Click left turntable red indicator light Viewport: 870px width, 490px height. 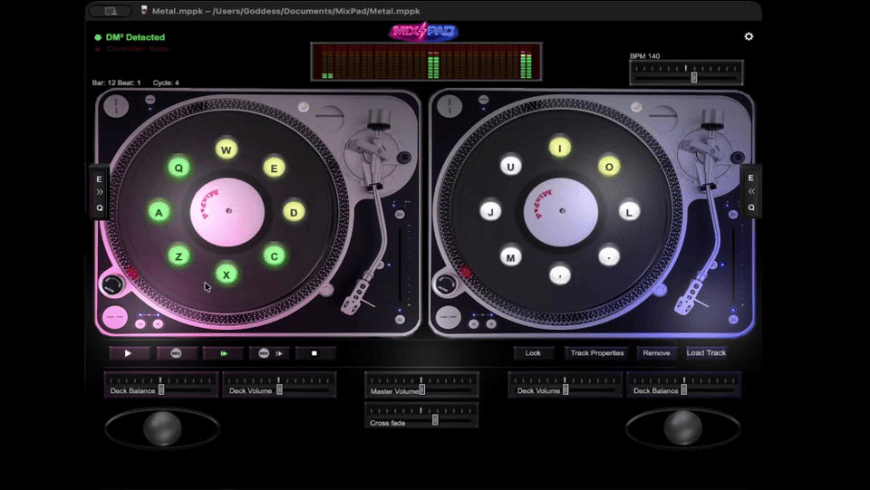pyautogui.click(x=132, y=273)
